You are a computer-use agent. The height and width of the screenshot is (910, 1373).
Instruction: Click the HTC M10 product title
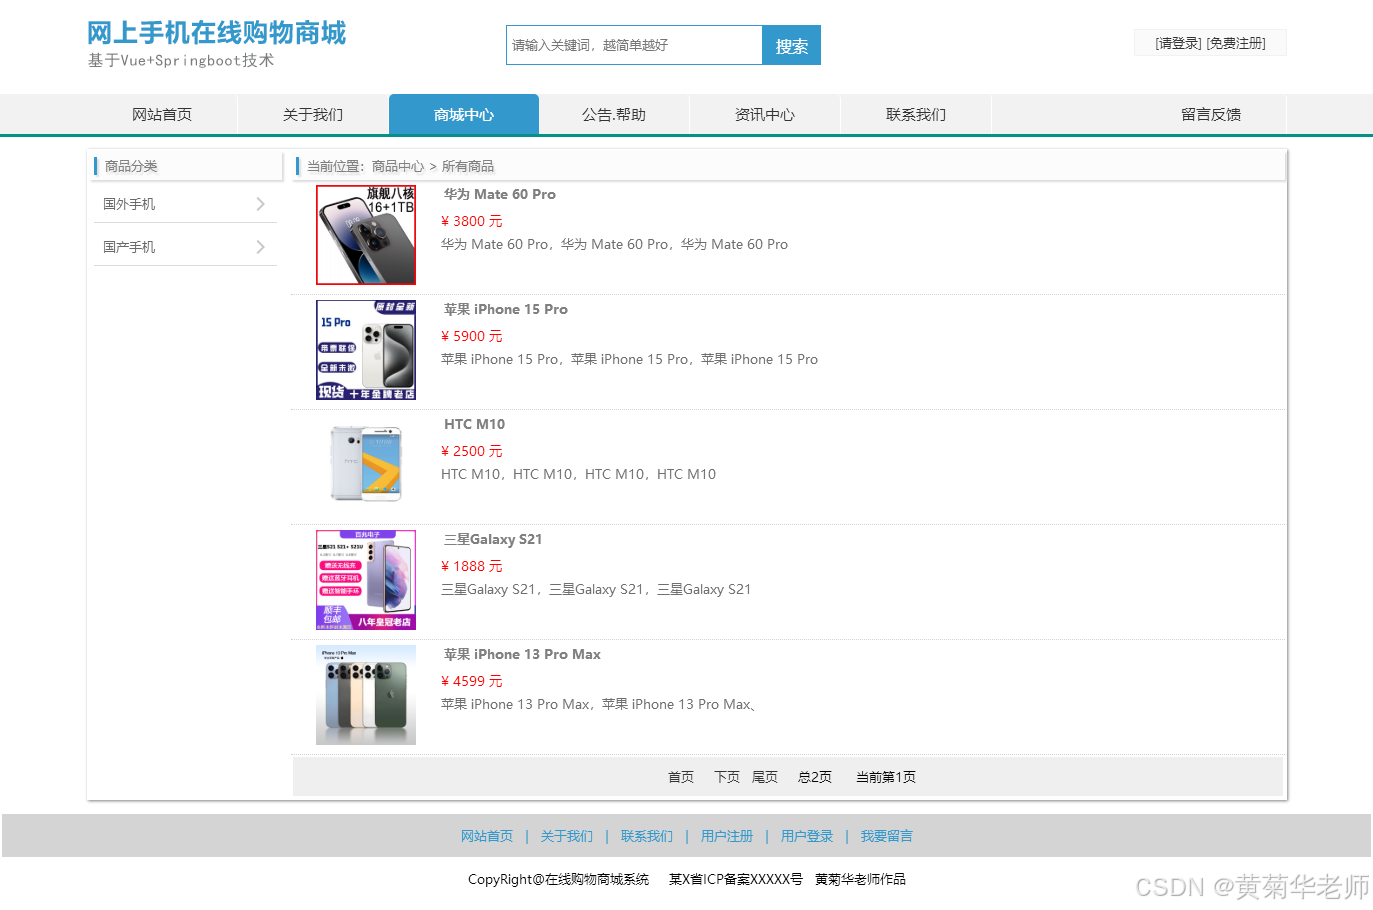click(475, 424)
